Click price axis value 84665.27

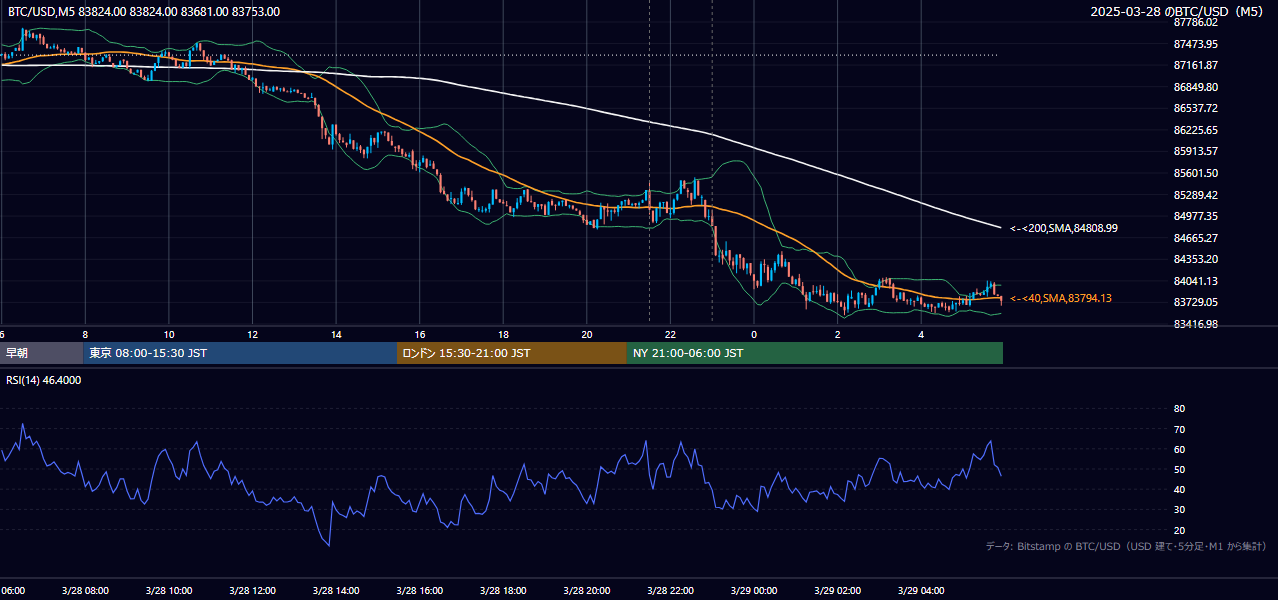point(1196,238)
